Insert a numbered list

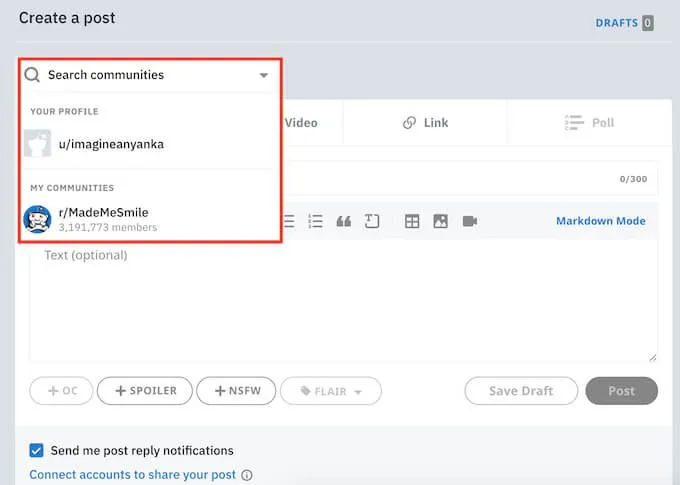tap(315, 221)
